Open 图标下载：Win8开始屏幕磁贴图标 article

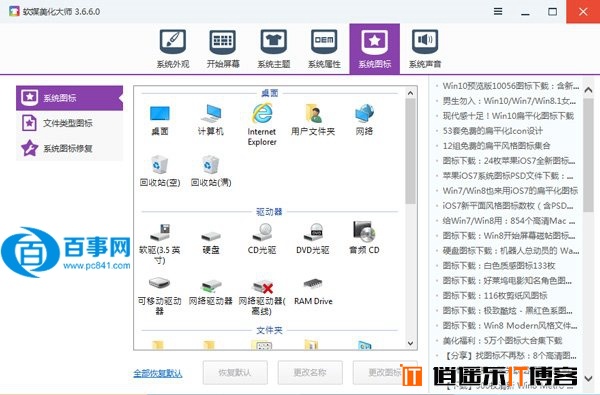pos(509,236)
